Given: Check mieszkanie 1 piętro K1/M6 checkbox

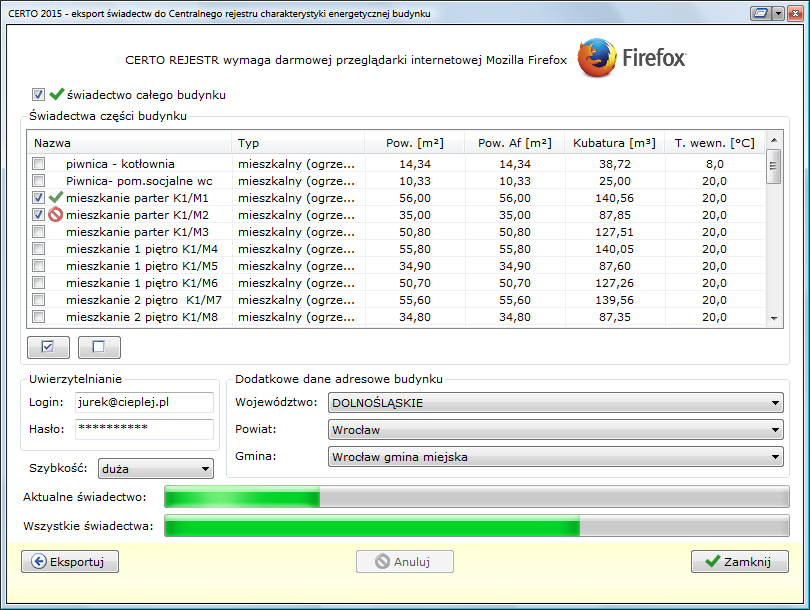Looking at the screenshot, I should [38, 283].
